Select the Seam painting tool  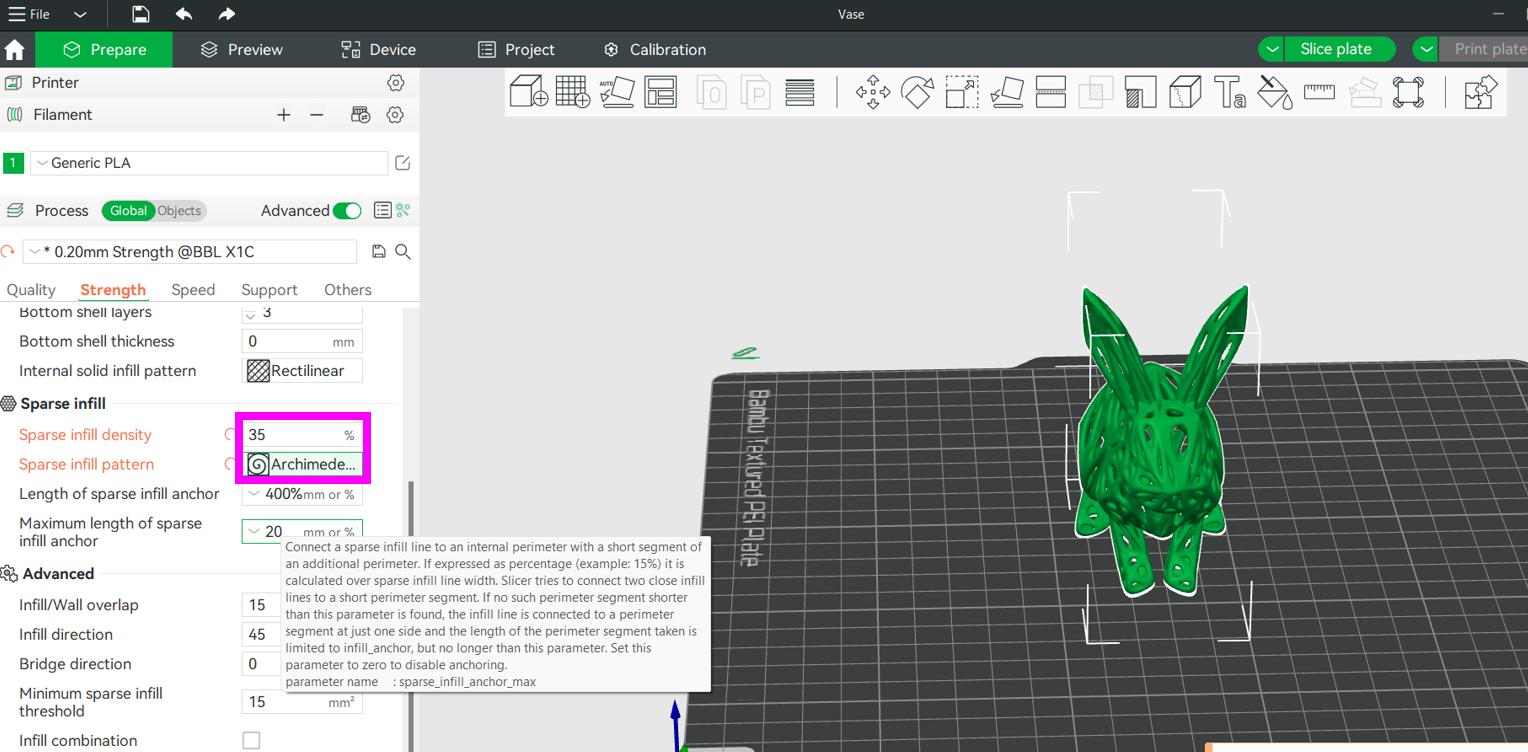1185,92
